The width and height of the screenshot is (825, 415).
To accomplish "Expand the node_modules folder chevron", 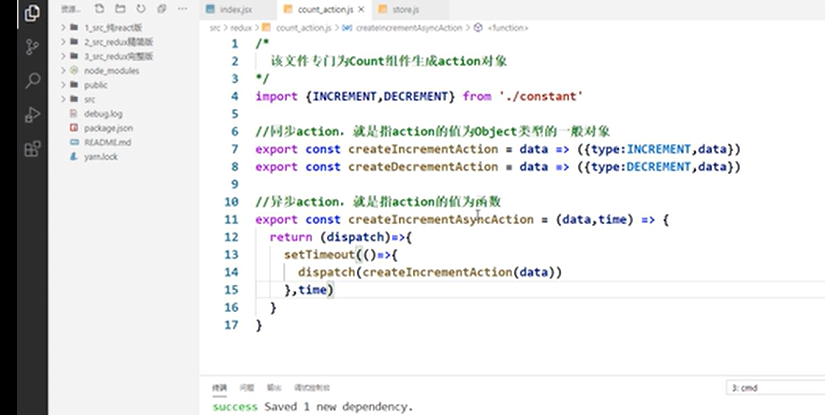I will click(63, 70).
